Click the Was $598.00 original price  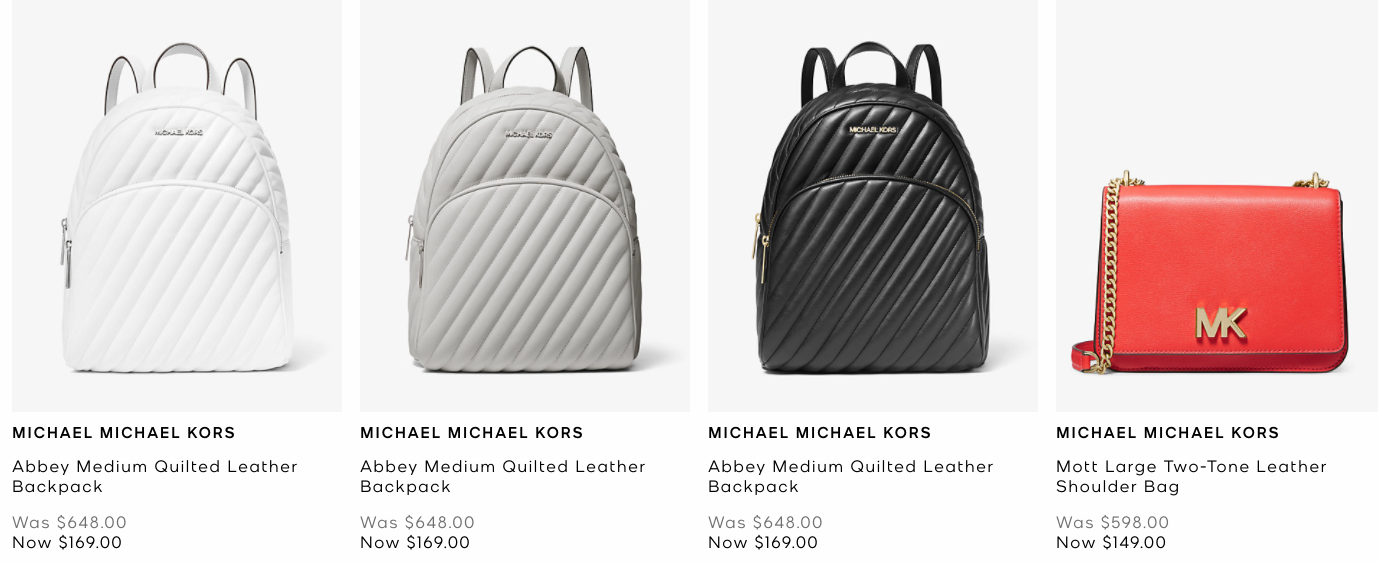tap(1113, 522)
